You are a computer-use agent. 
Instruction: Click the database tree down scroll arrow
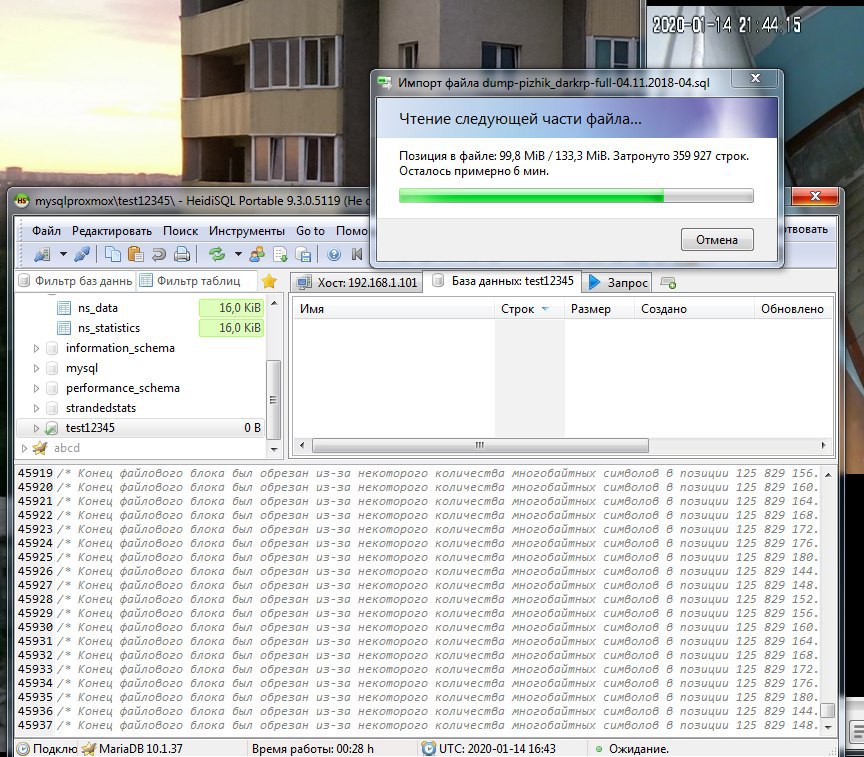tap(274, 450)
